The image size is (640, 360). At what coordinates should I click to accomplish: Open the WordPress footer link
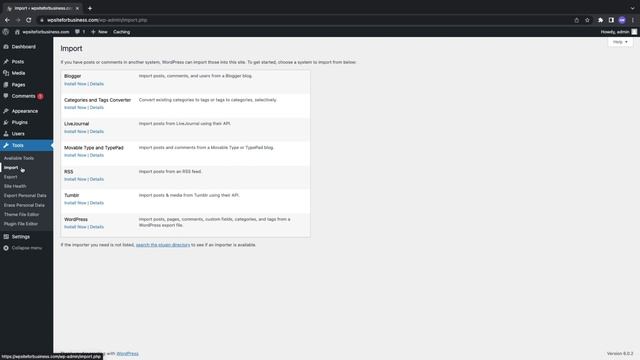(127, 353)
